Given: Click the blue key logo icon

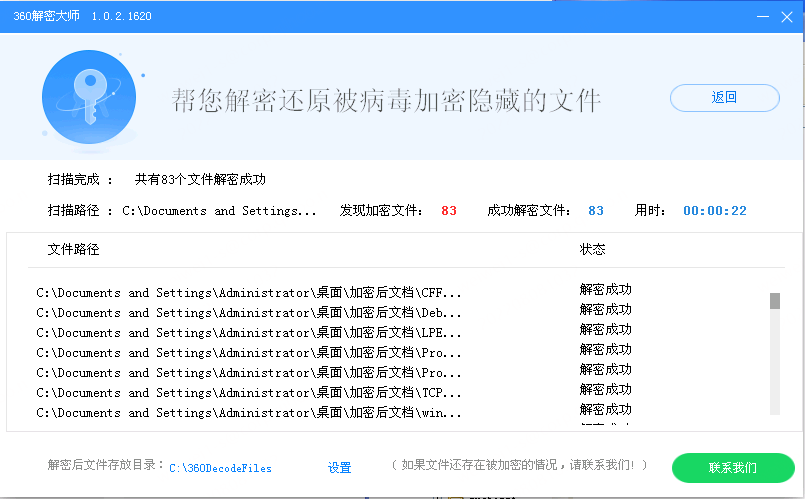Looking at the screenshot, I should pyautogui.click(x=89, y=97).
